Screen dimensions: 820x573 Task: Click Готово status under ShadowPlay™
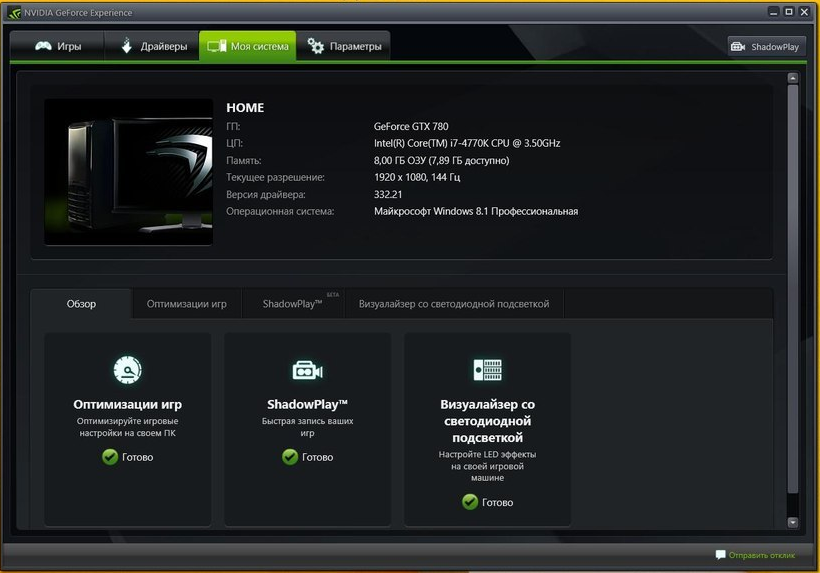pyautogui.click(x=317, y=457)
